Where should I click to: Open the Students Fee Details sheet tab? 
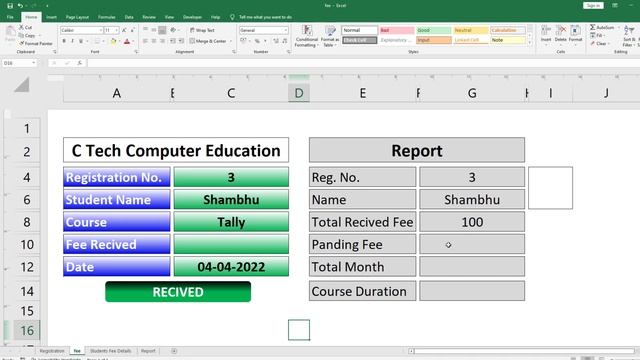[x=110, y=351]
